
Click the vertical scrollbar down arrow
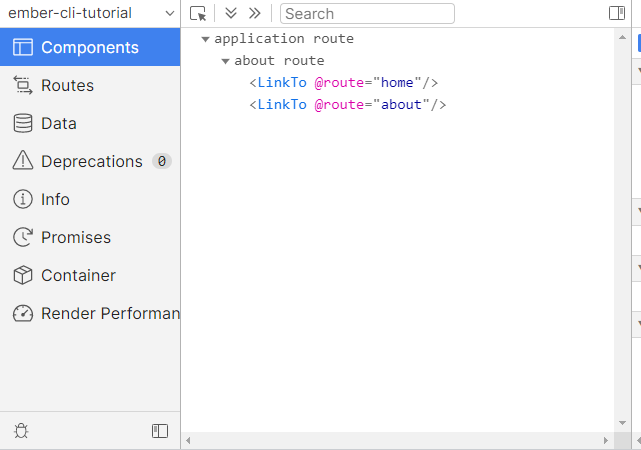click(622, 423)
